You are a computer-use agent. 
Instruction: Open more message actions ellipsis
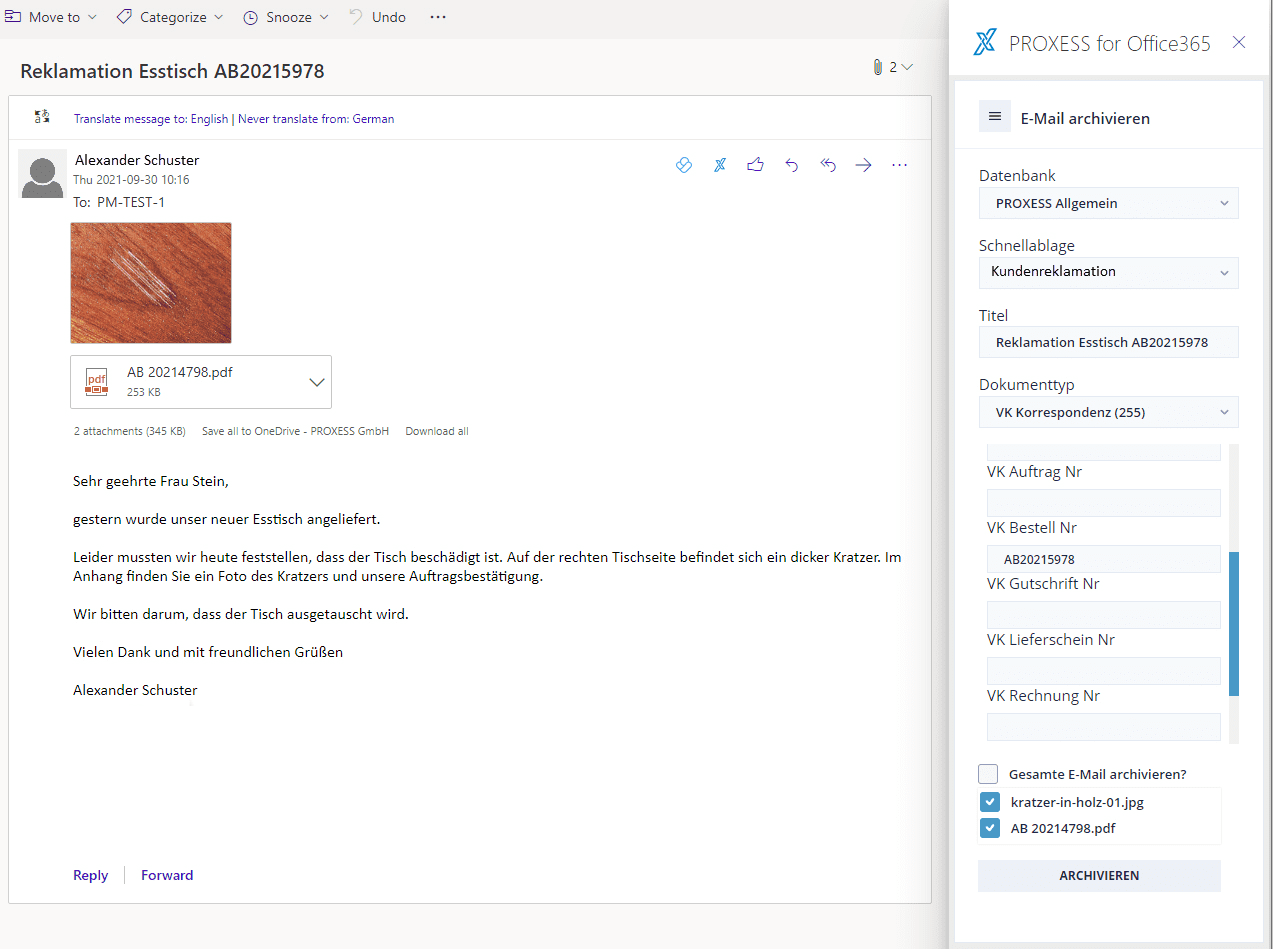point(899,165)
